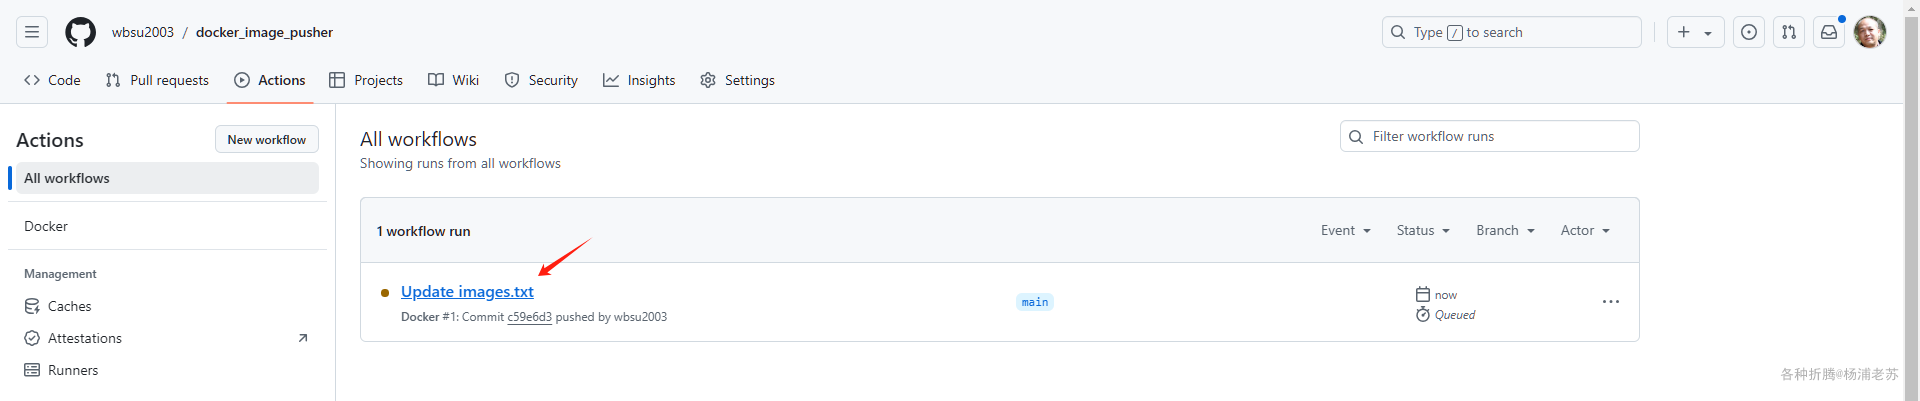Image resolution: width=1920 pixels, height=401 pixels.
Task: Open the user profile avatar menu
Action: (1870, 32)
